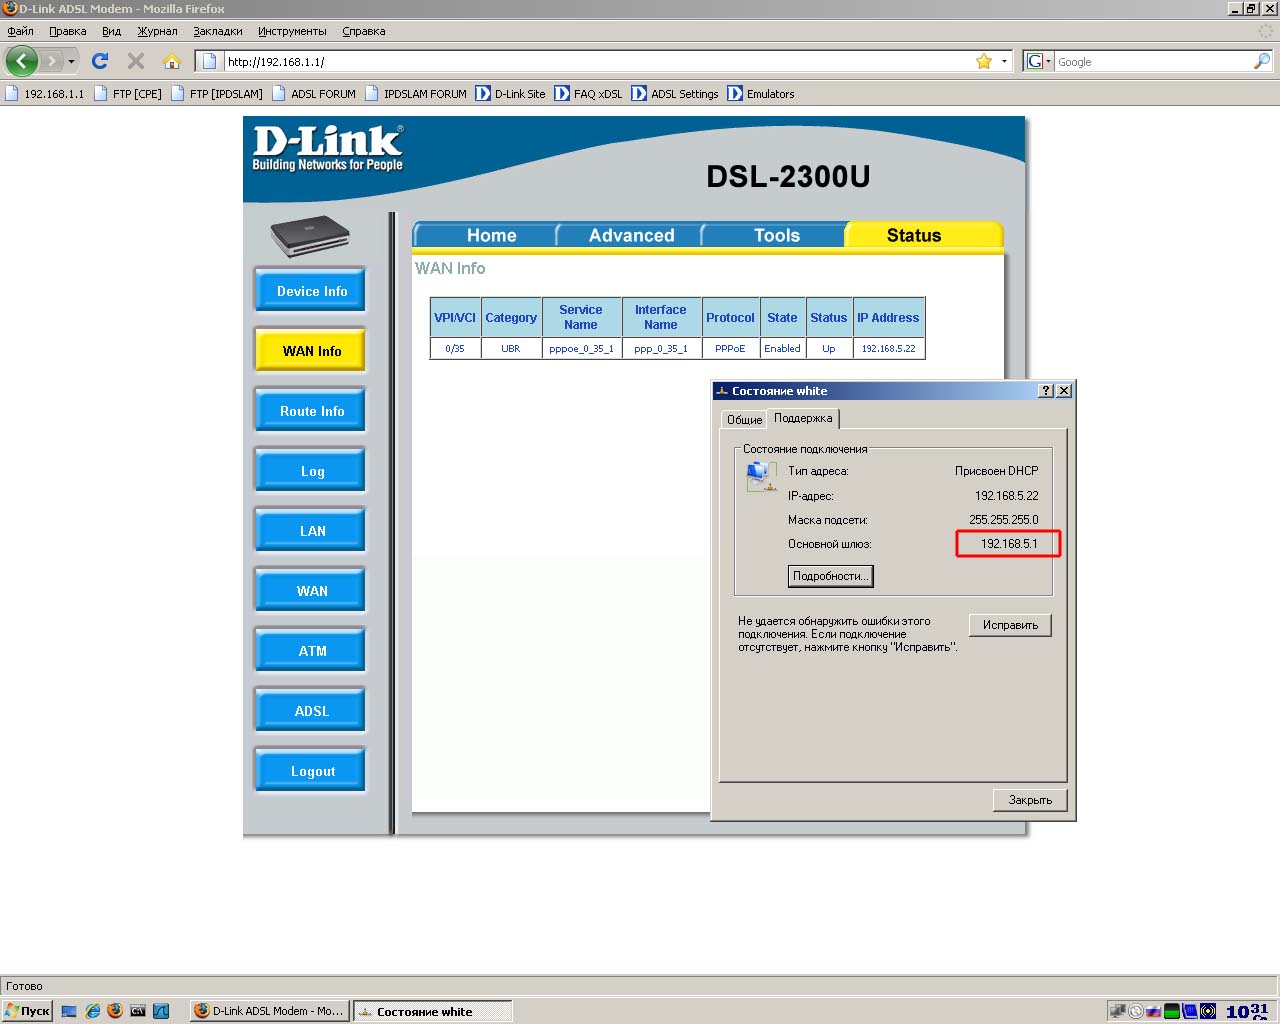
Task: Open the Закладки menu
Action: pos(218,31)
